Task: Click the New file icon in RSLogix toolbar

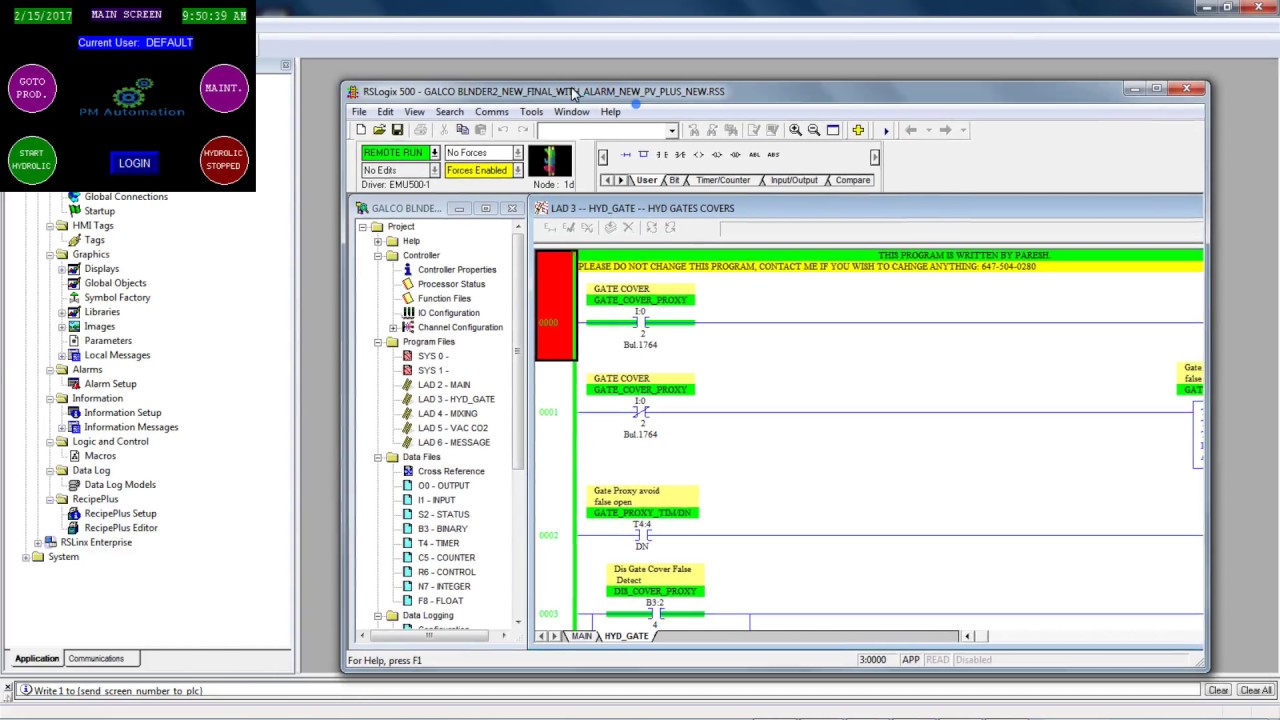Action: 361,130
